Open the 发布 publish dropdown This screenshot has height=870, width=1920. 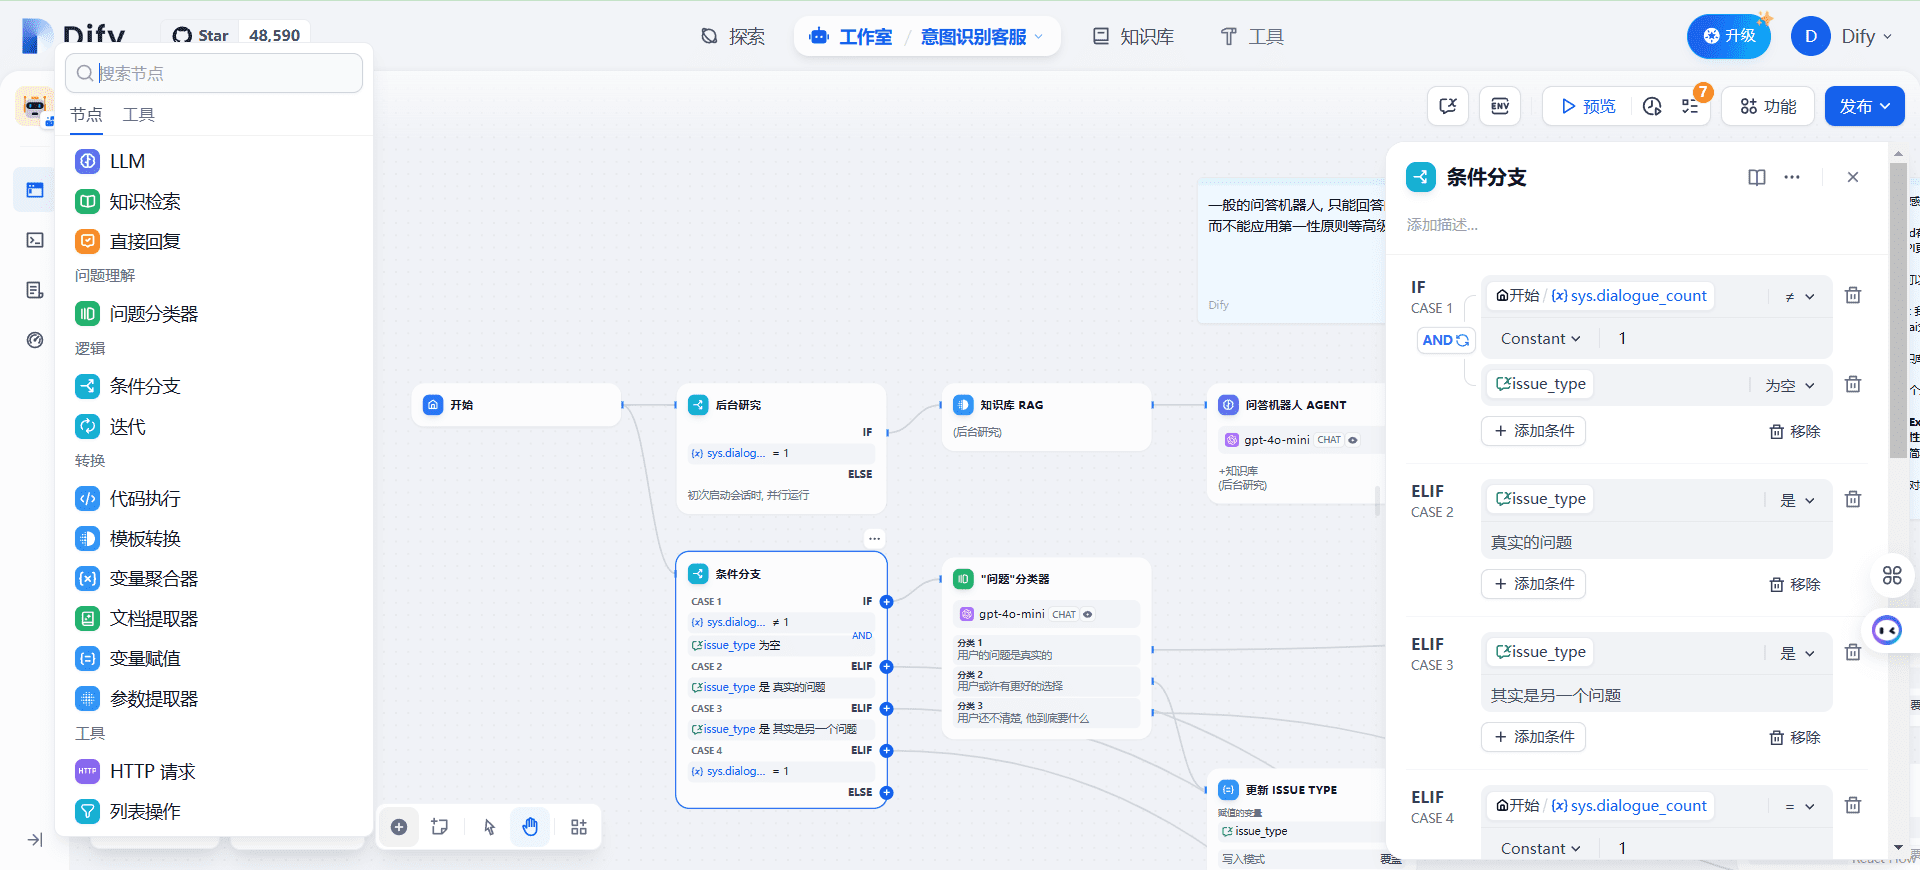click(1865, 106)
